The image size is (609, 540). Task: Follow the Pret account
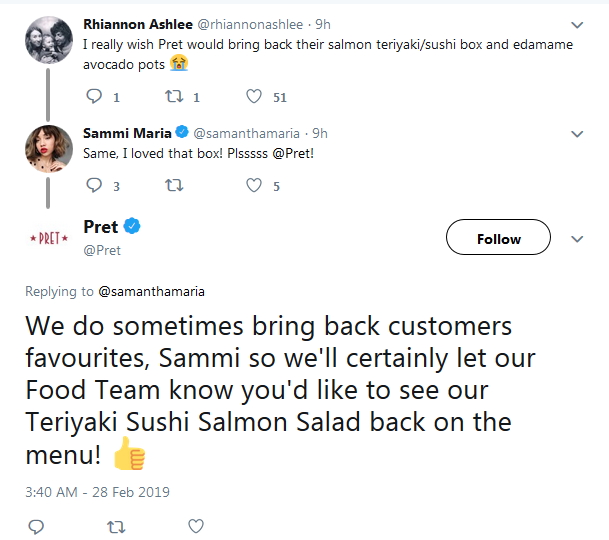click(498, 239)
